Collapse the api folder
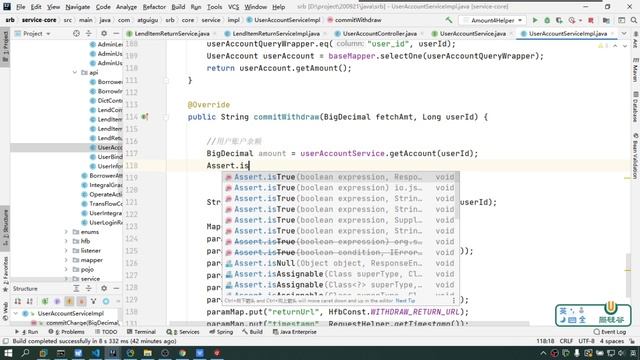 click(x=75, y=72)
